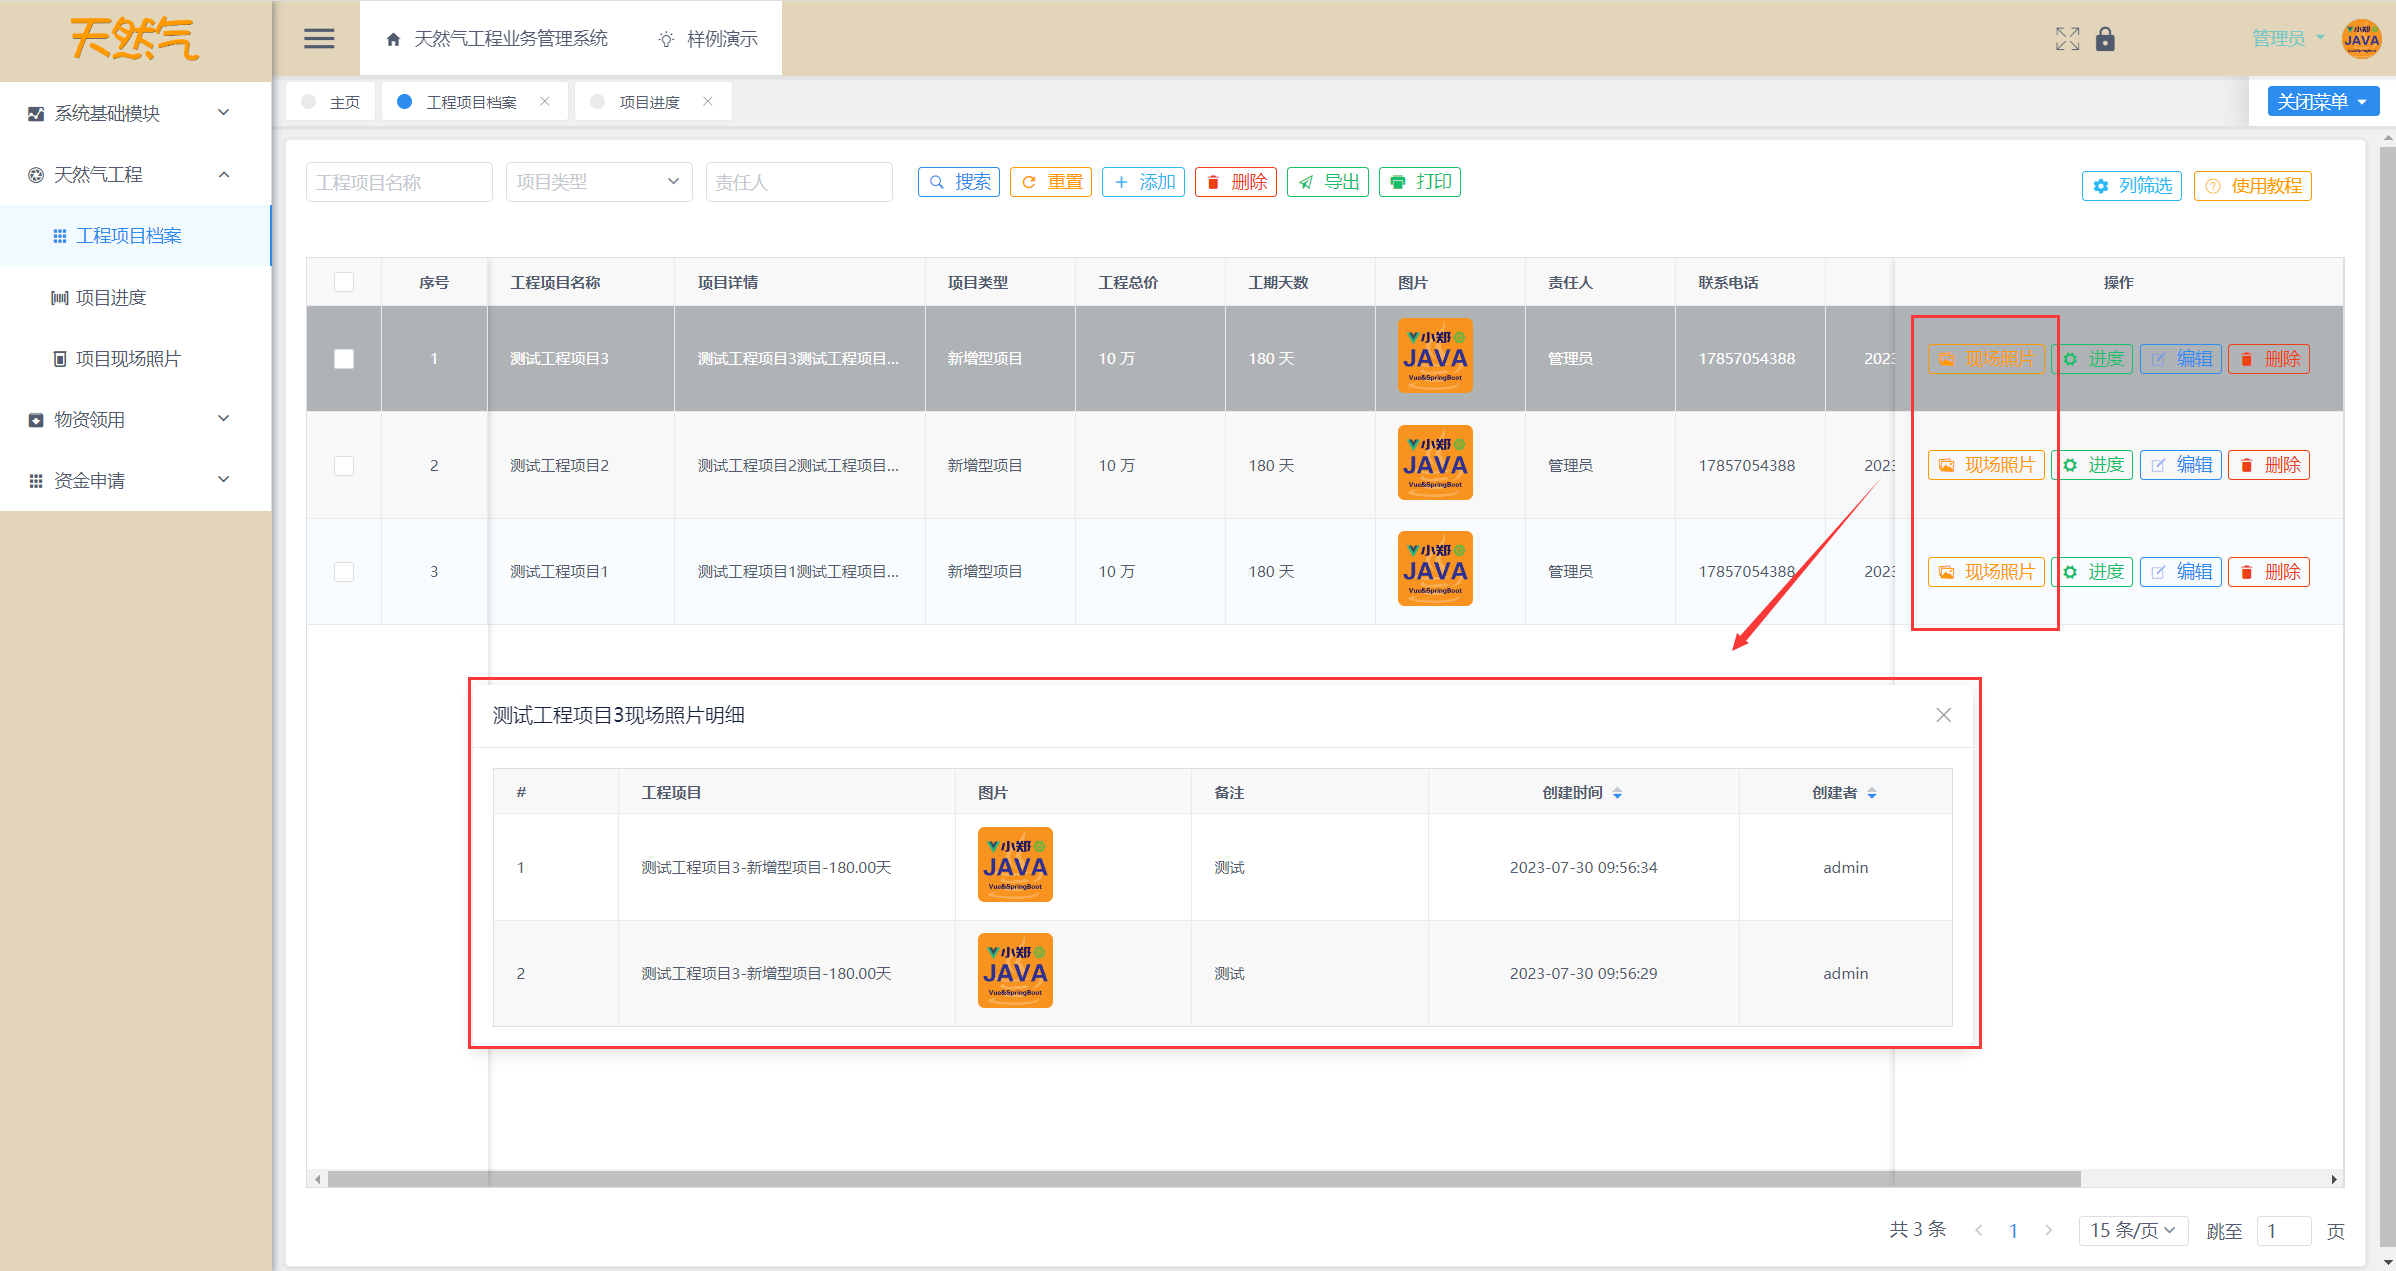Click the user avatar in header
Screen dimensions: 2396x1271
click(x=2361, y=39)
